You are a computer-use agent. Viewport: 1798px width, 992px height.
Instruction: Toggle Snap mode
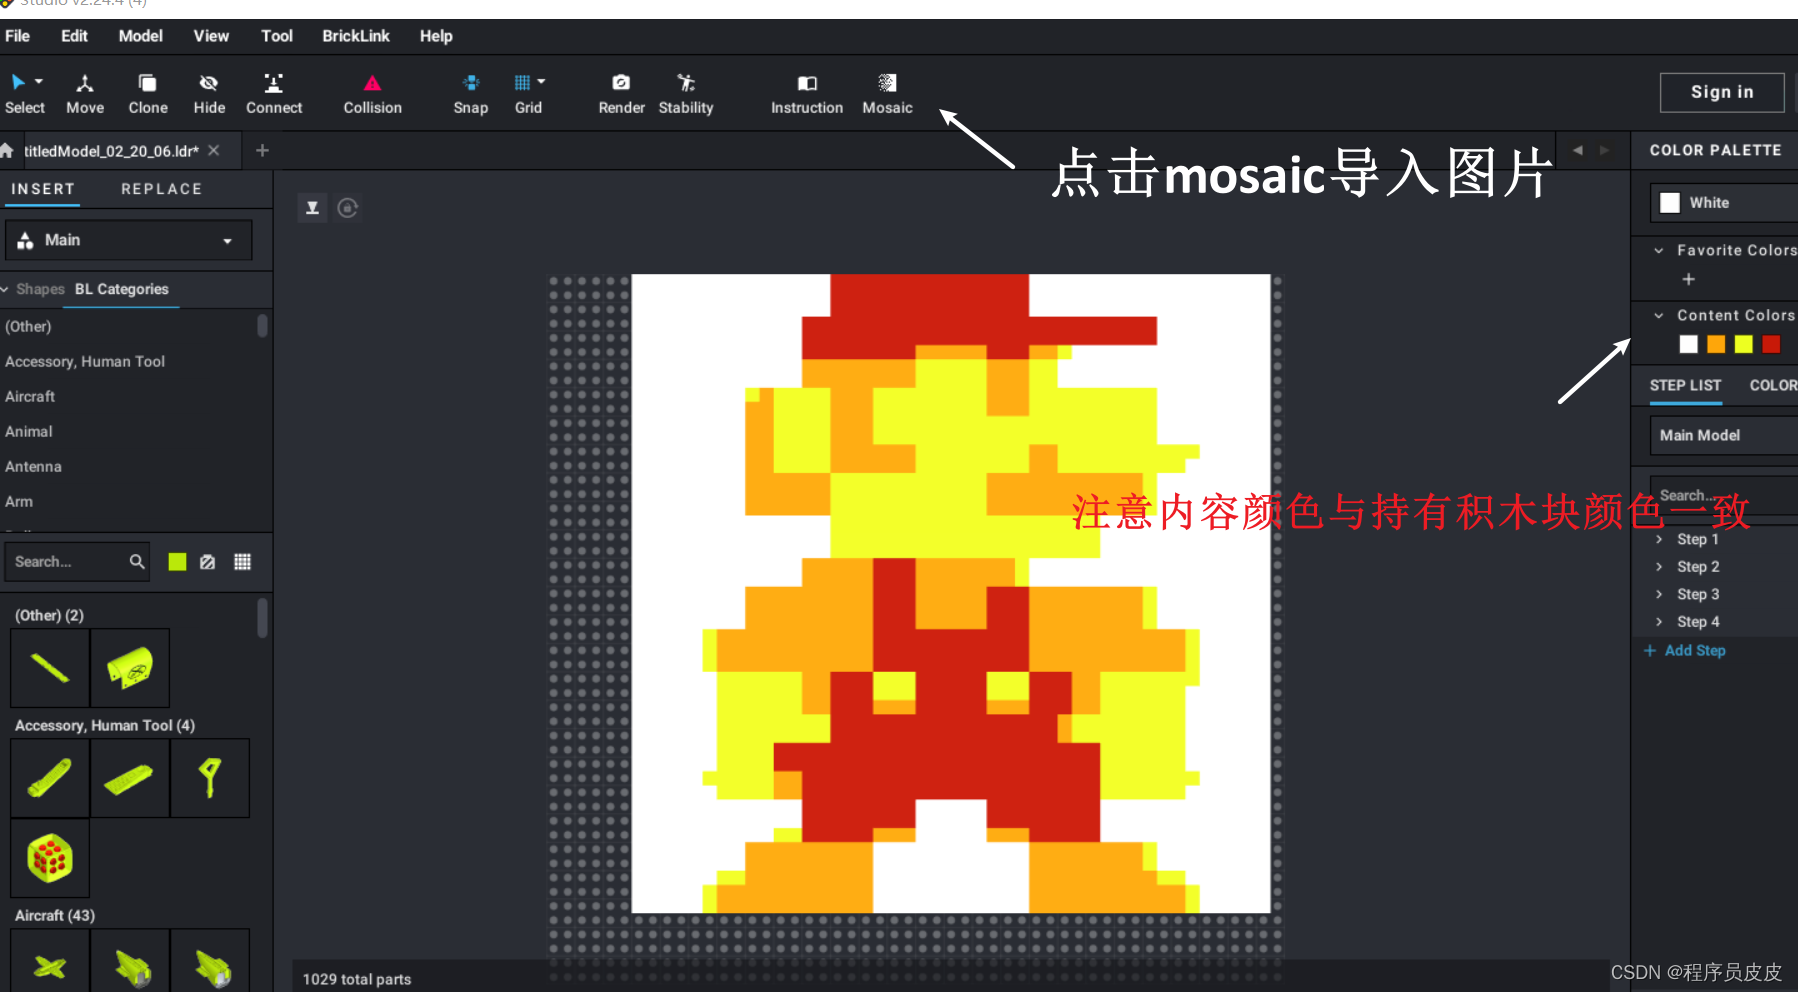pyautogui.click(x=471, y=94)
